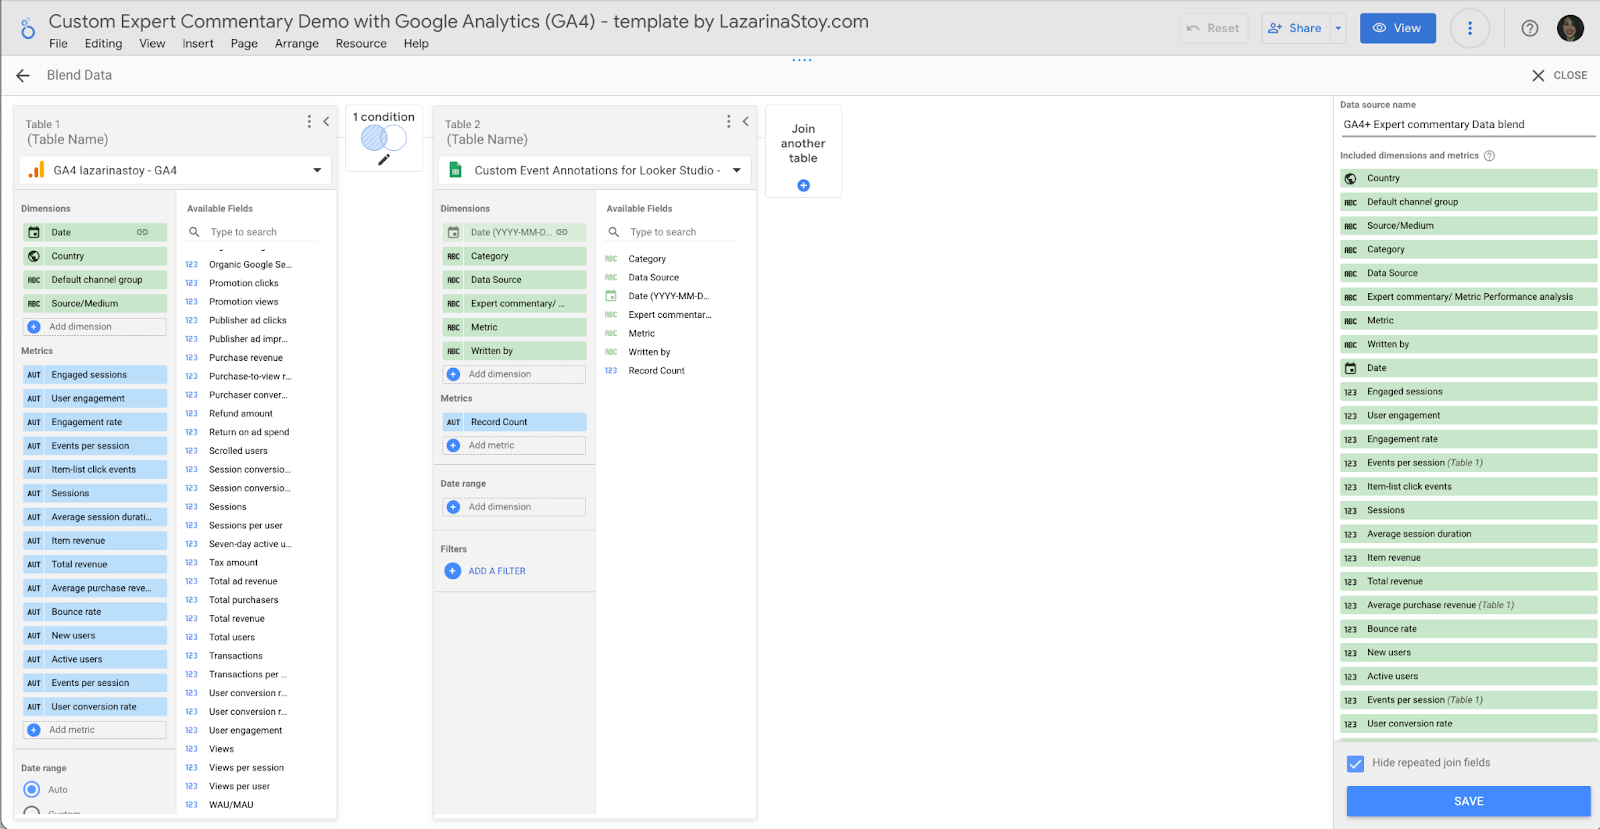Screen dimensions: 1600x829
Task: Collapse Table 1 with the chevron arrow
Action: click(326, 121)
